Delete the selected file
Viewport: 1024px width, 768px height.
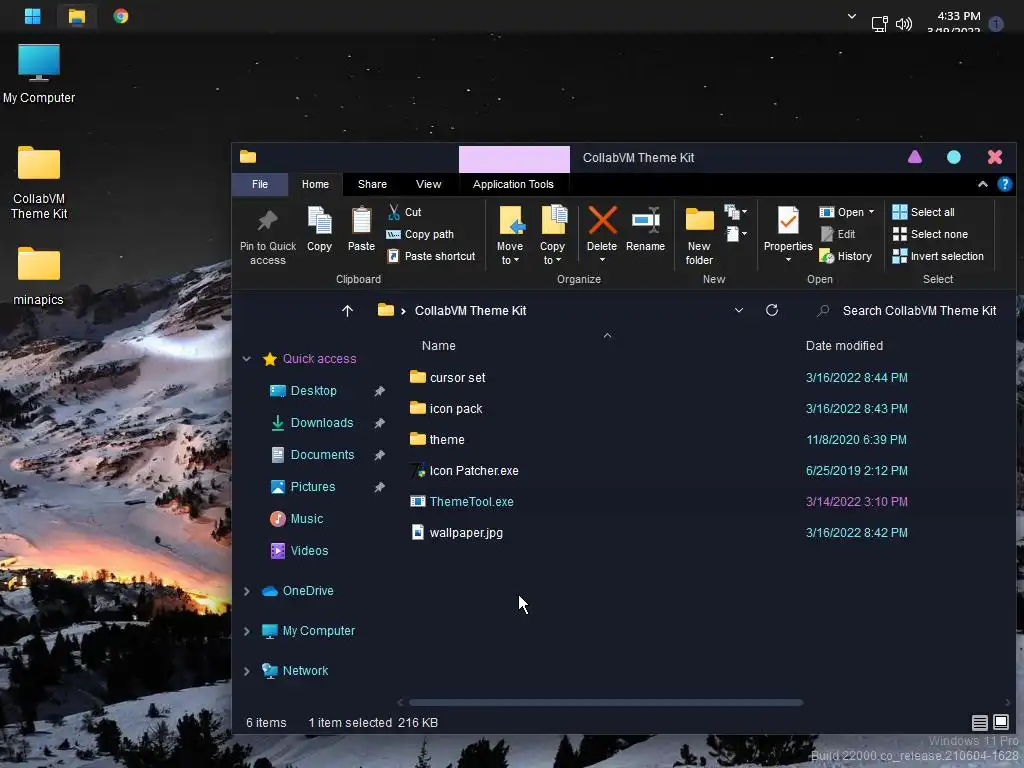tap(601, 229)
